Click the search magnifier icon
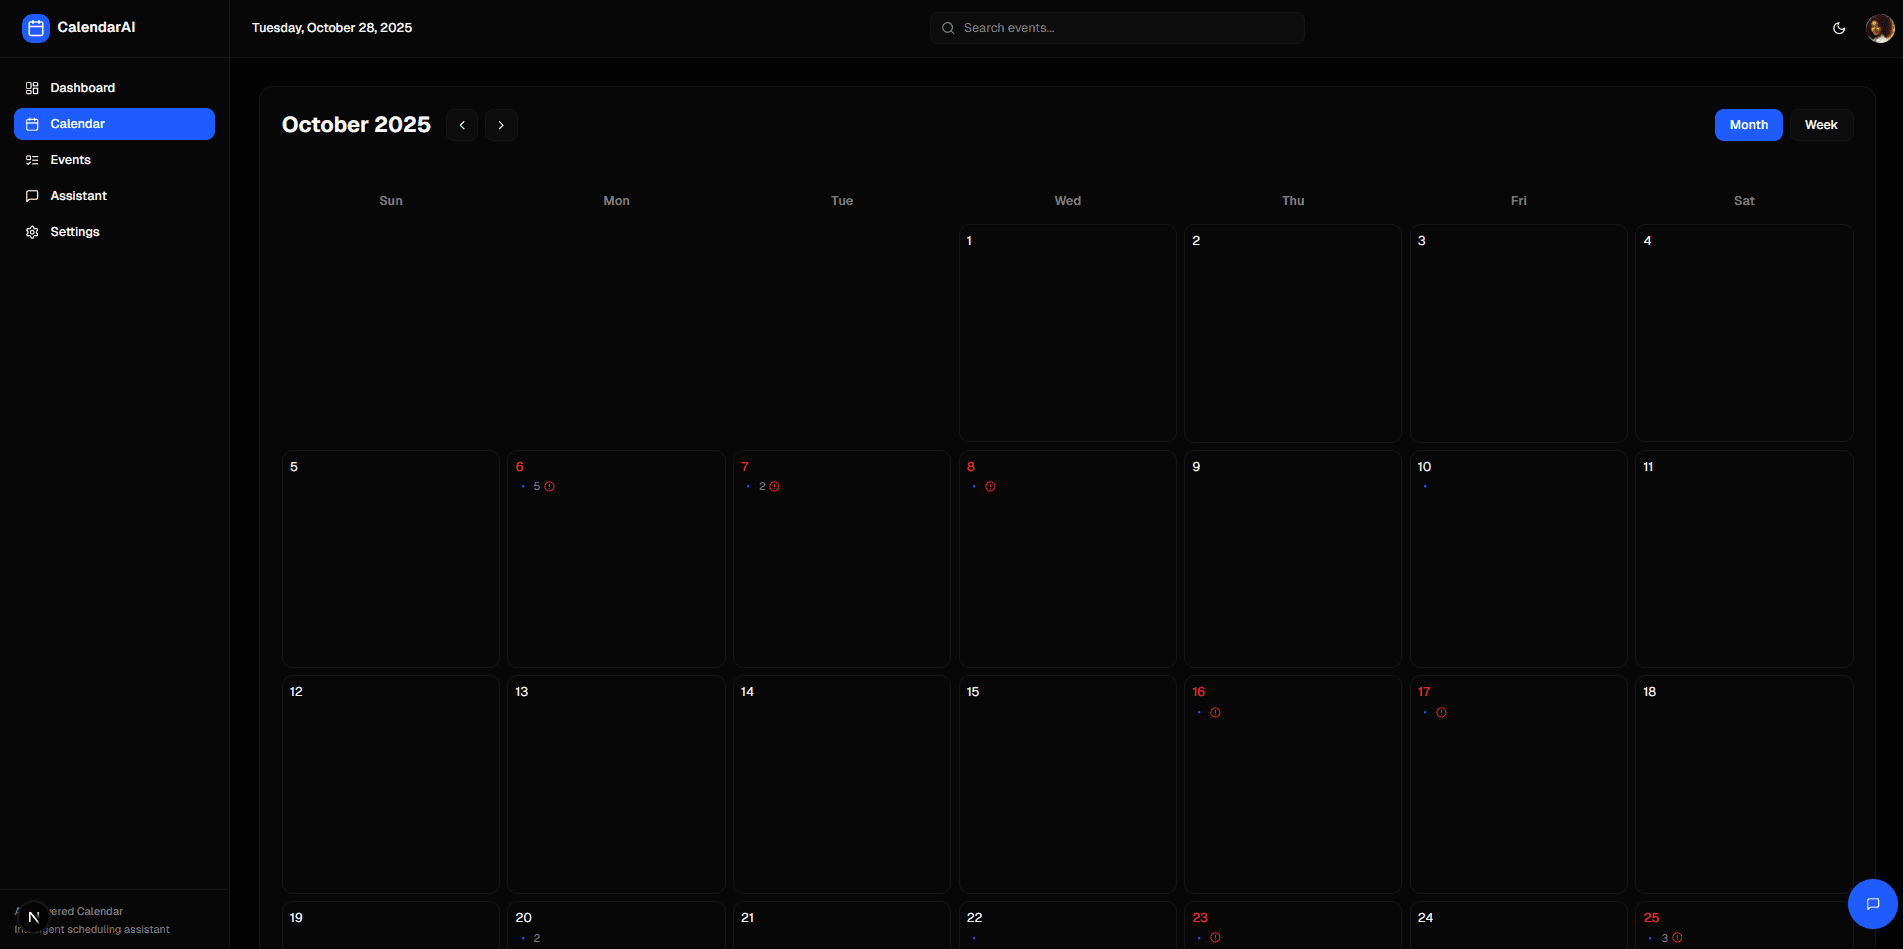The image size is (1903, 949). tap(947, 27)
